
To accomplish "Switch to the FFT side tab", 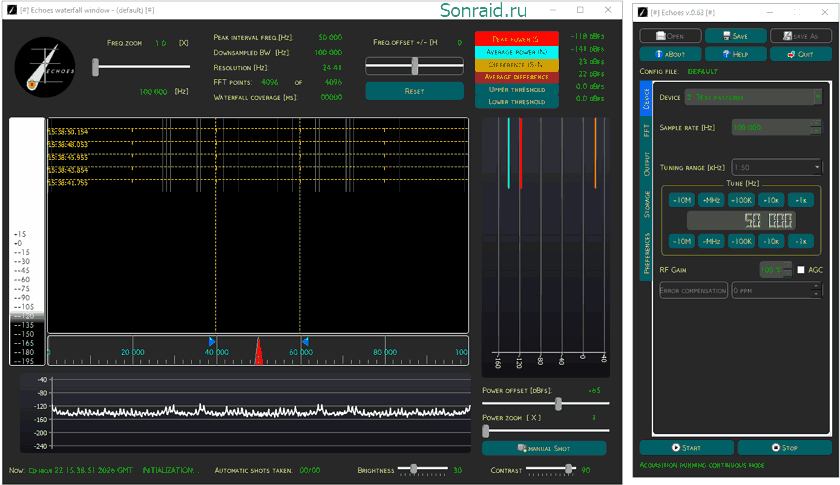I will [646, 130].
